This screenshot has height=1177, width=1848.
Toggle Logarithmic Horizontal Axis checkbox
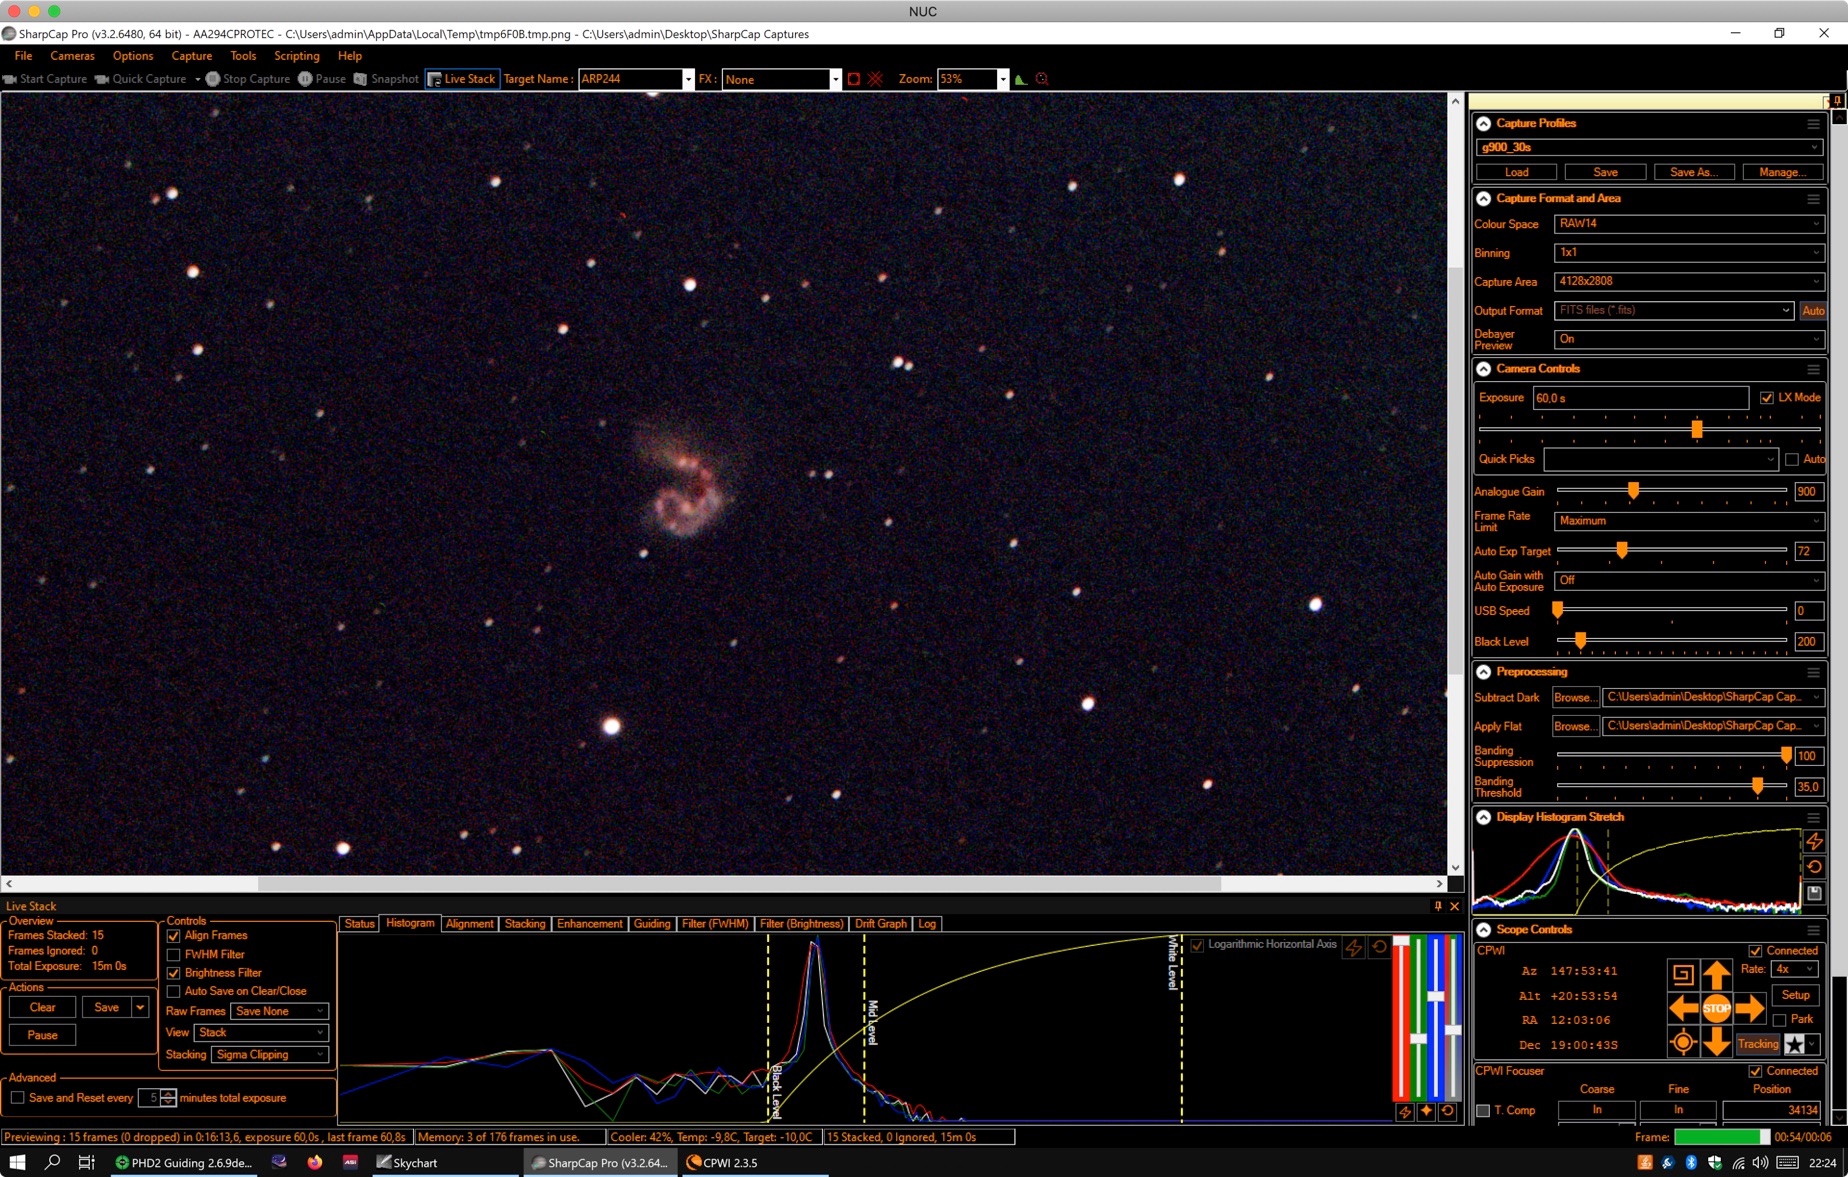pyautogui.click(x=1197, y=945)
